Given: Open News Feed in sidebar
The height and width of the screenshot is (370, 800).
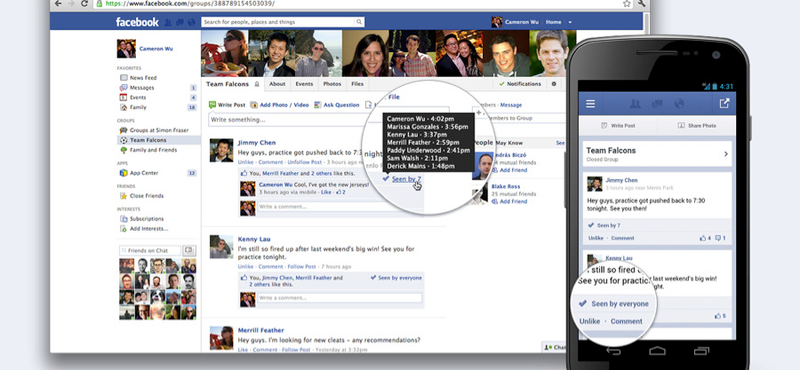Looking at the screenshot, I should [143, 78].
